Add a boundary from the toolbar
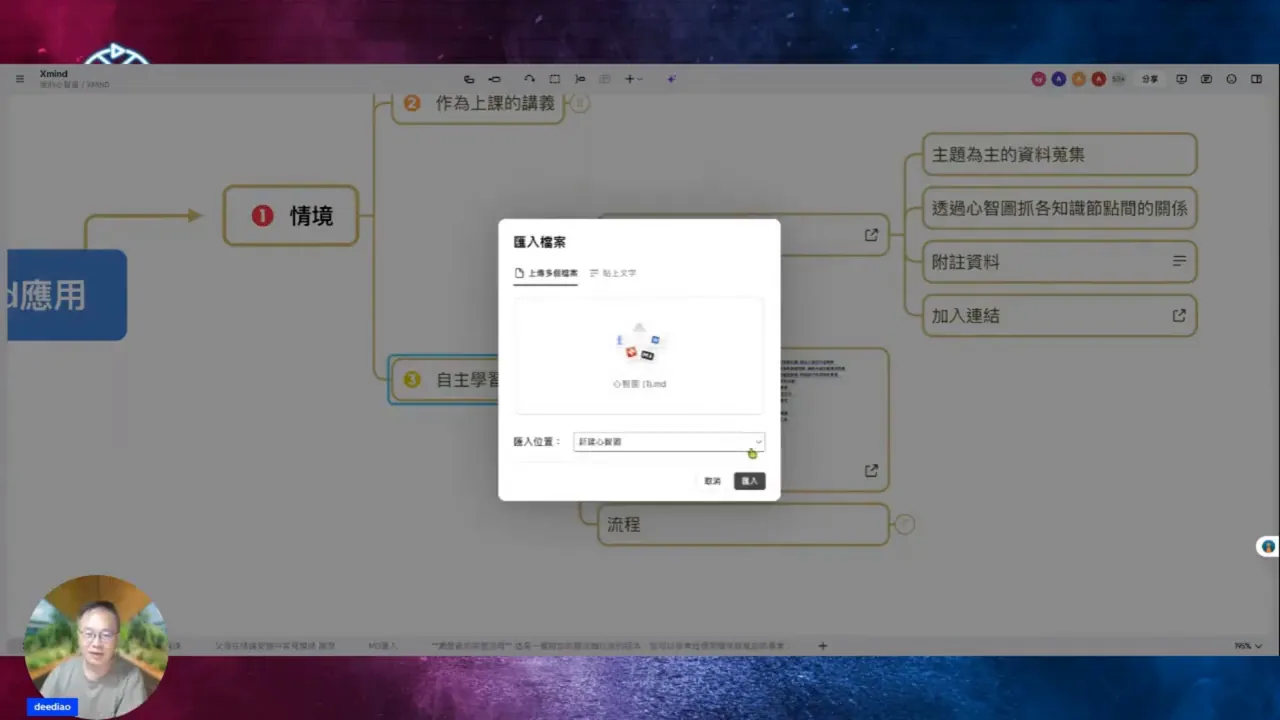Viewport: 1280px width, 720px height. click(555, 79)
